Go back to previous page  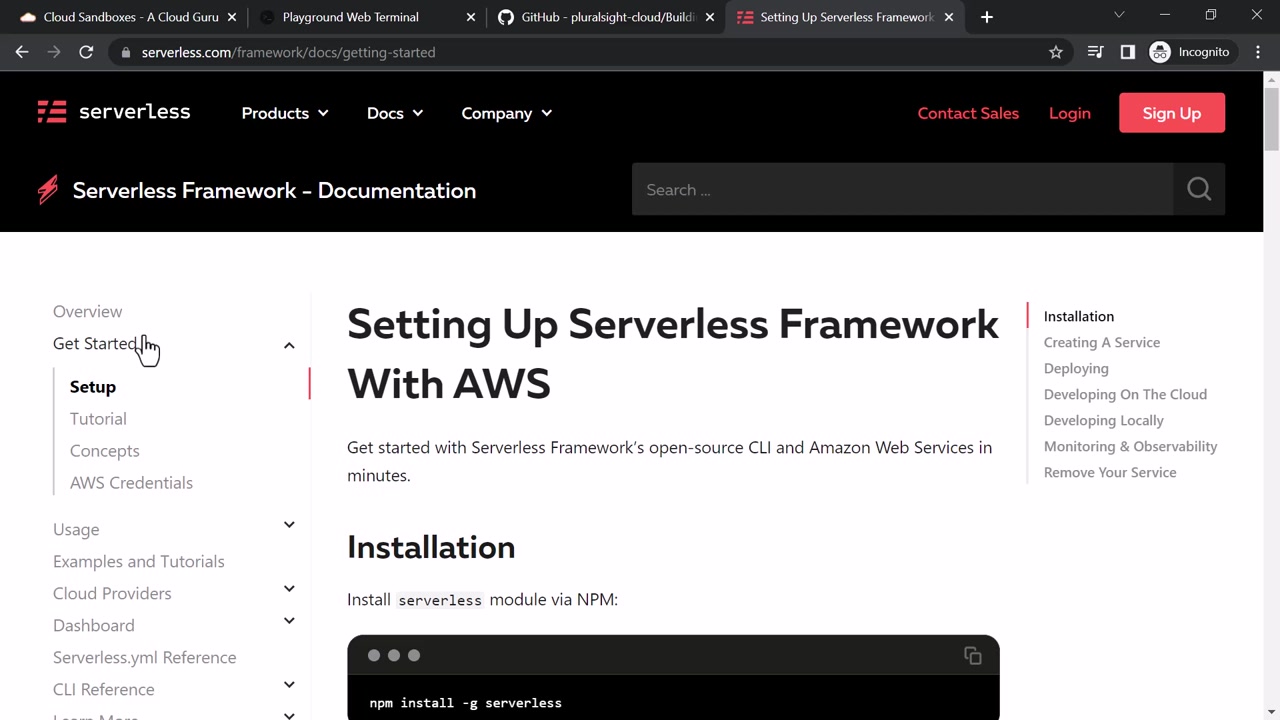coord(22,52)
